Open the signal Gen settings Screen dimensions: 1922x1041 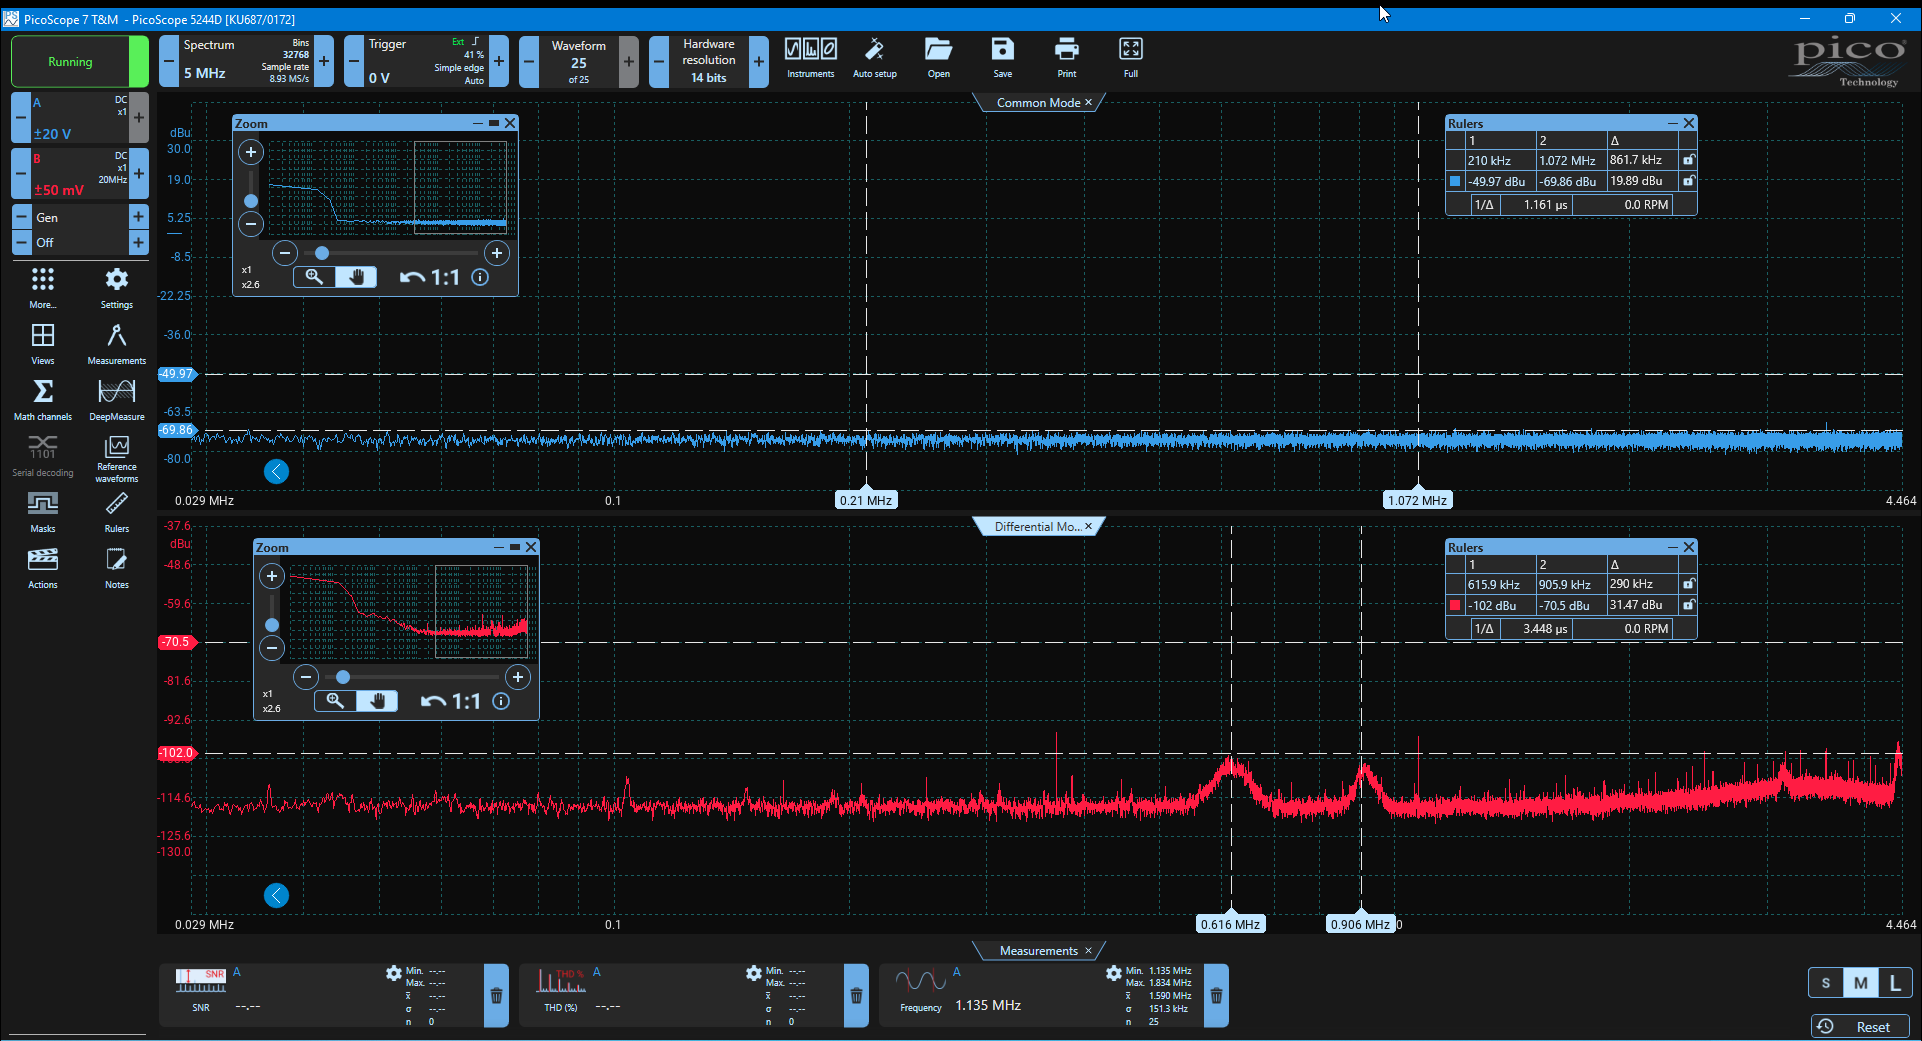(x=80, y=217)
